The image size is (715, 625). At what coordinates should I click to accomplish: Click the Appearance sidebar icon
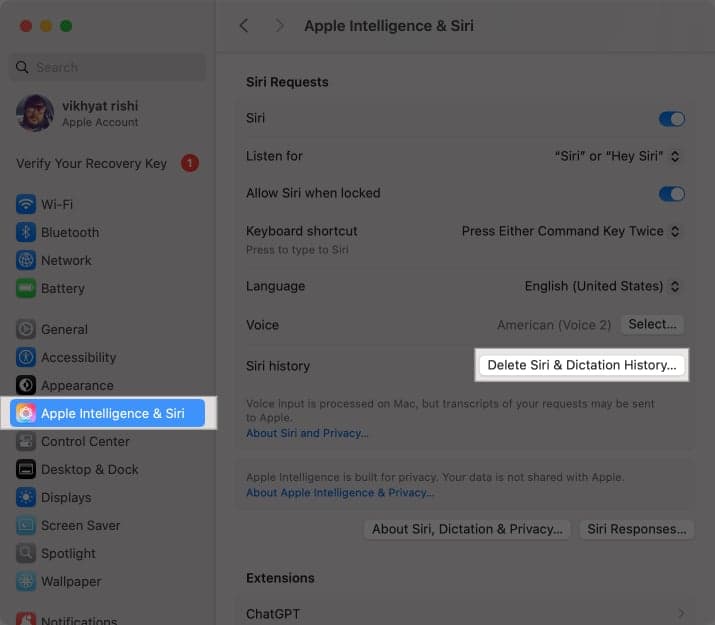[x=26, y=385]
